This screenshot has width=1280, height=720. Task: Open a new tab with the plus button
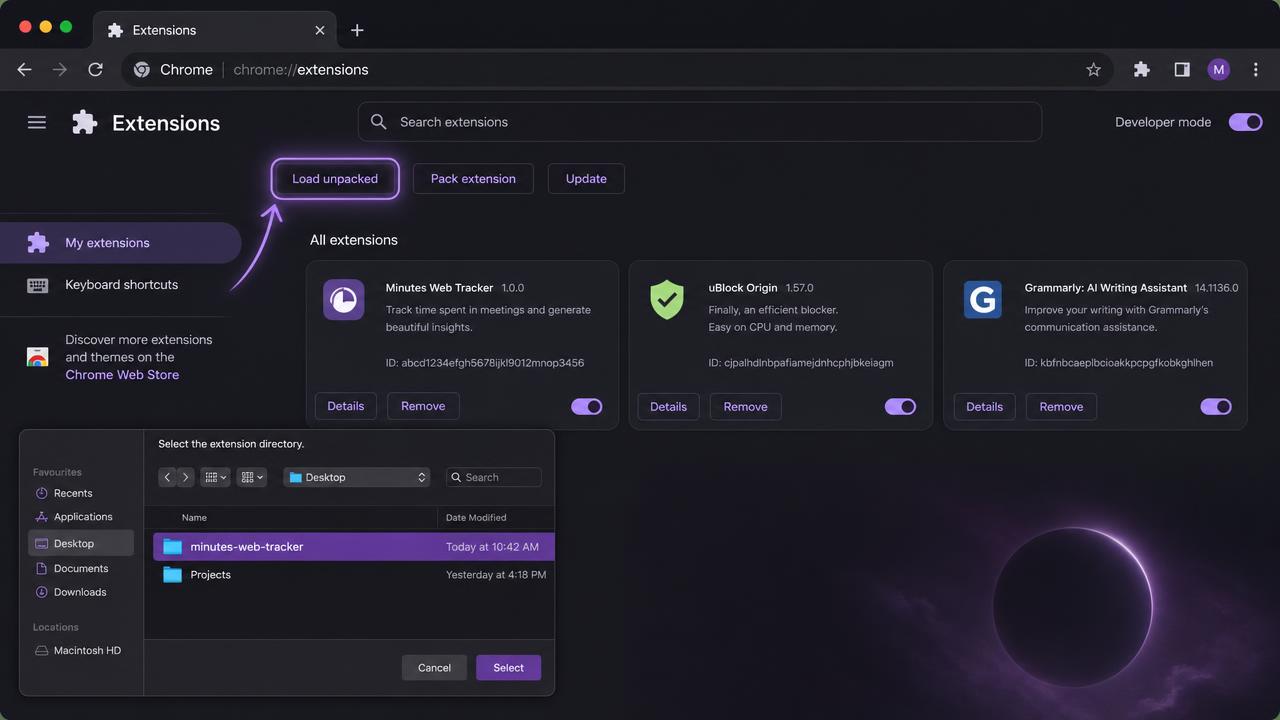pyautogui.click(x=357, y=30)
